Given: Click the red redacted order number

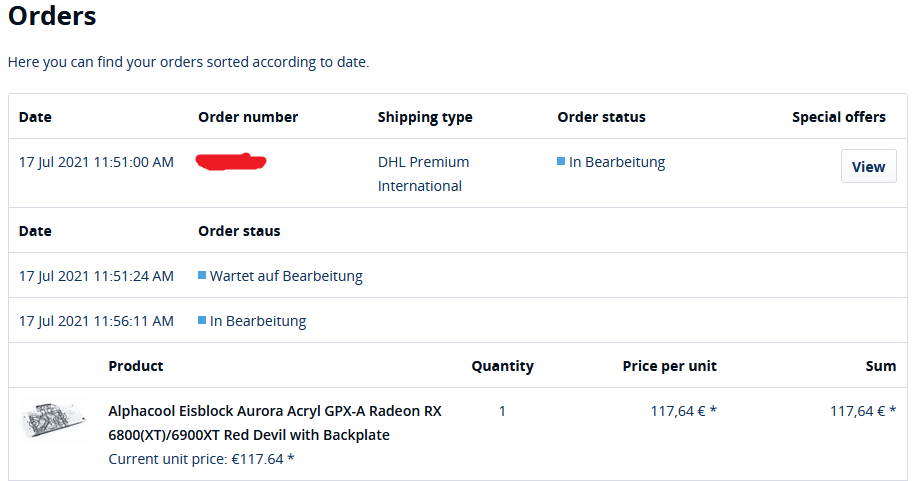Looking at the screenshot, I should pos(231,160).
